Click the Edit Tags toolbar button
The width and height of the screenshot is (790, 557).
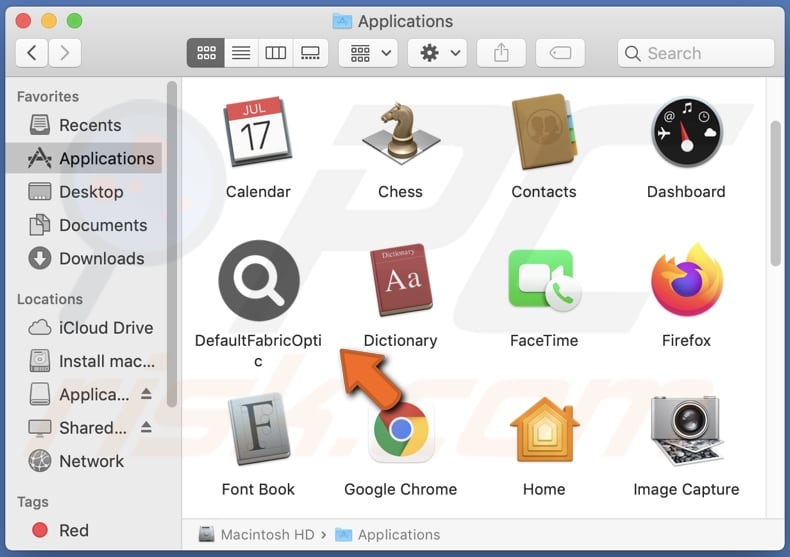(560, 53)
